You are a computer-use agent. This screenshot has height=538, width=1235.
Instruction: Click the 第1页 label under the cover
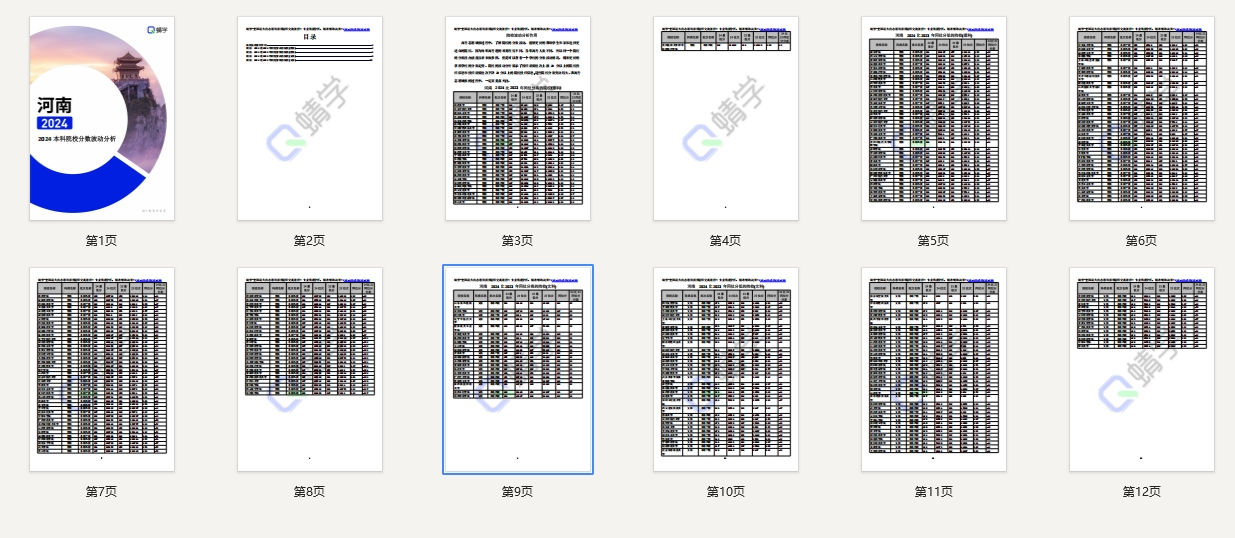point(101,240)
